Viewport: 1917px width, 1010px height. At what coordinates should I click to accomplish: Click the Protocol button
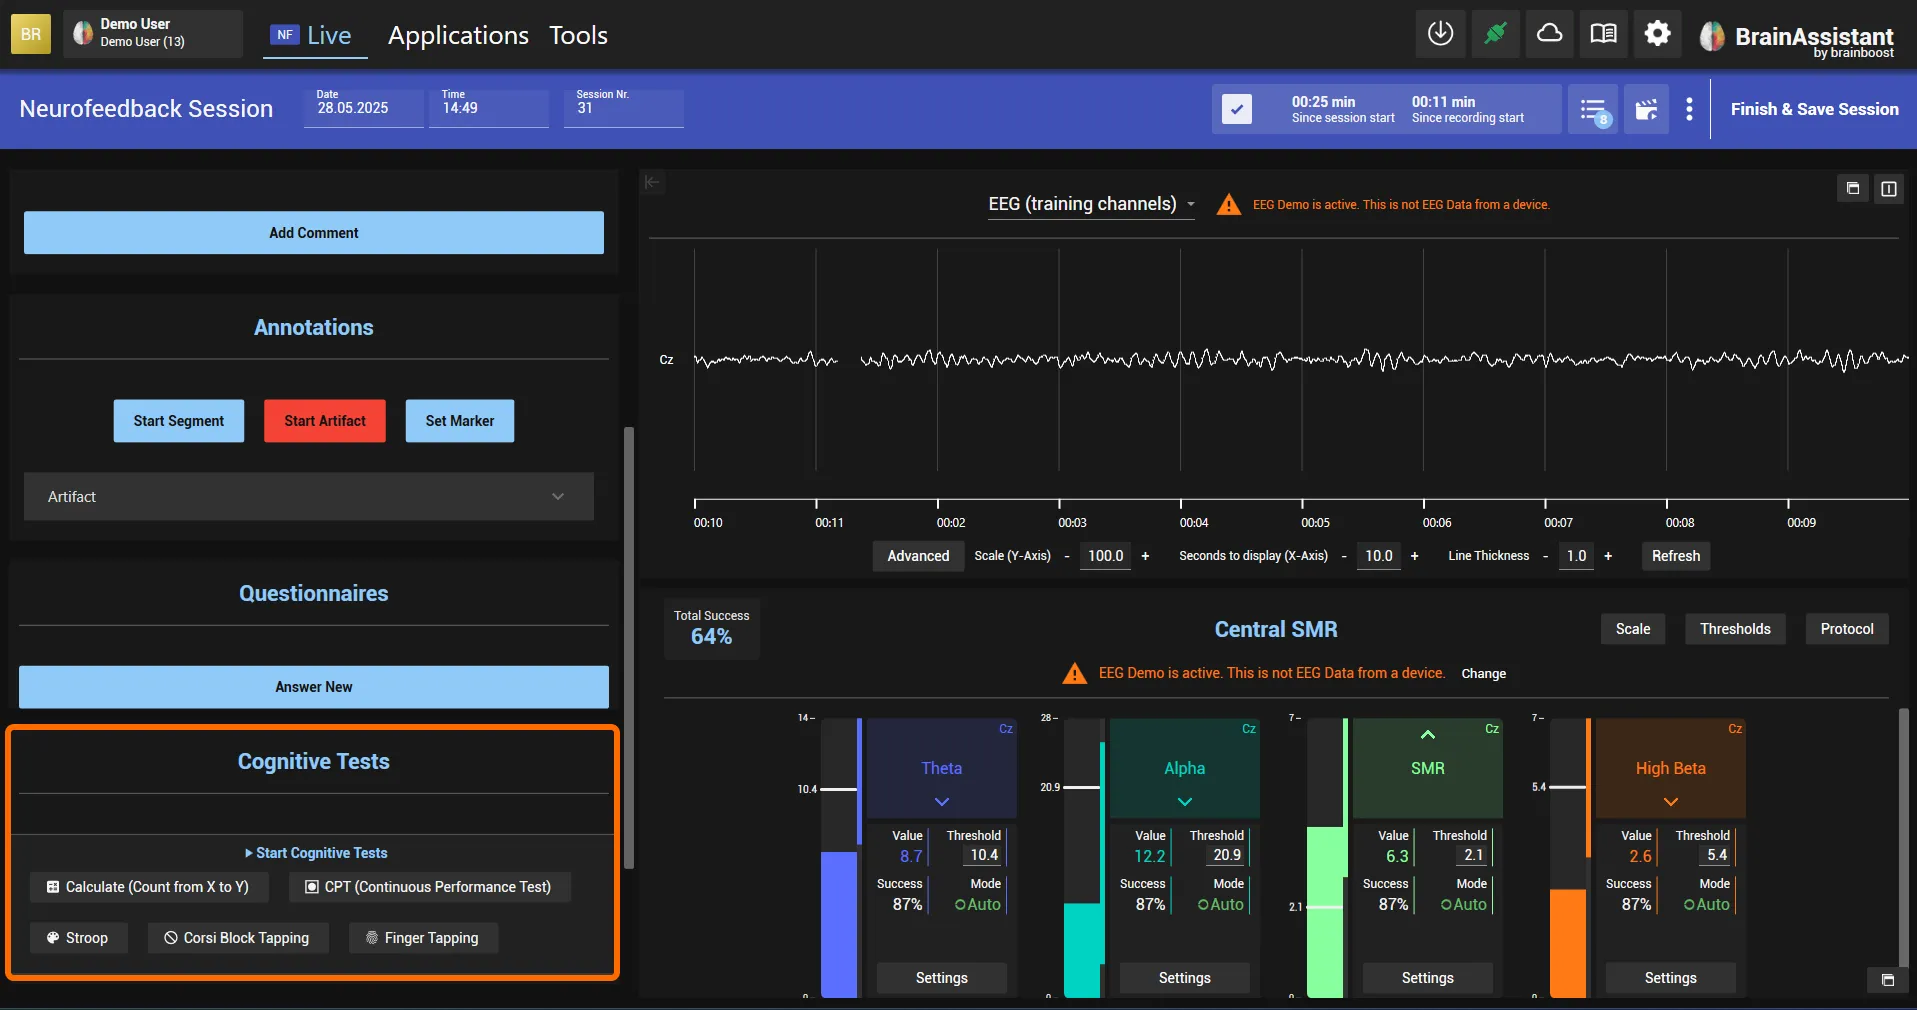click(1846, 629)
